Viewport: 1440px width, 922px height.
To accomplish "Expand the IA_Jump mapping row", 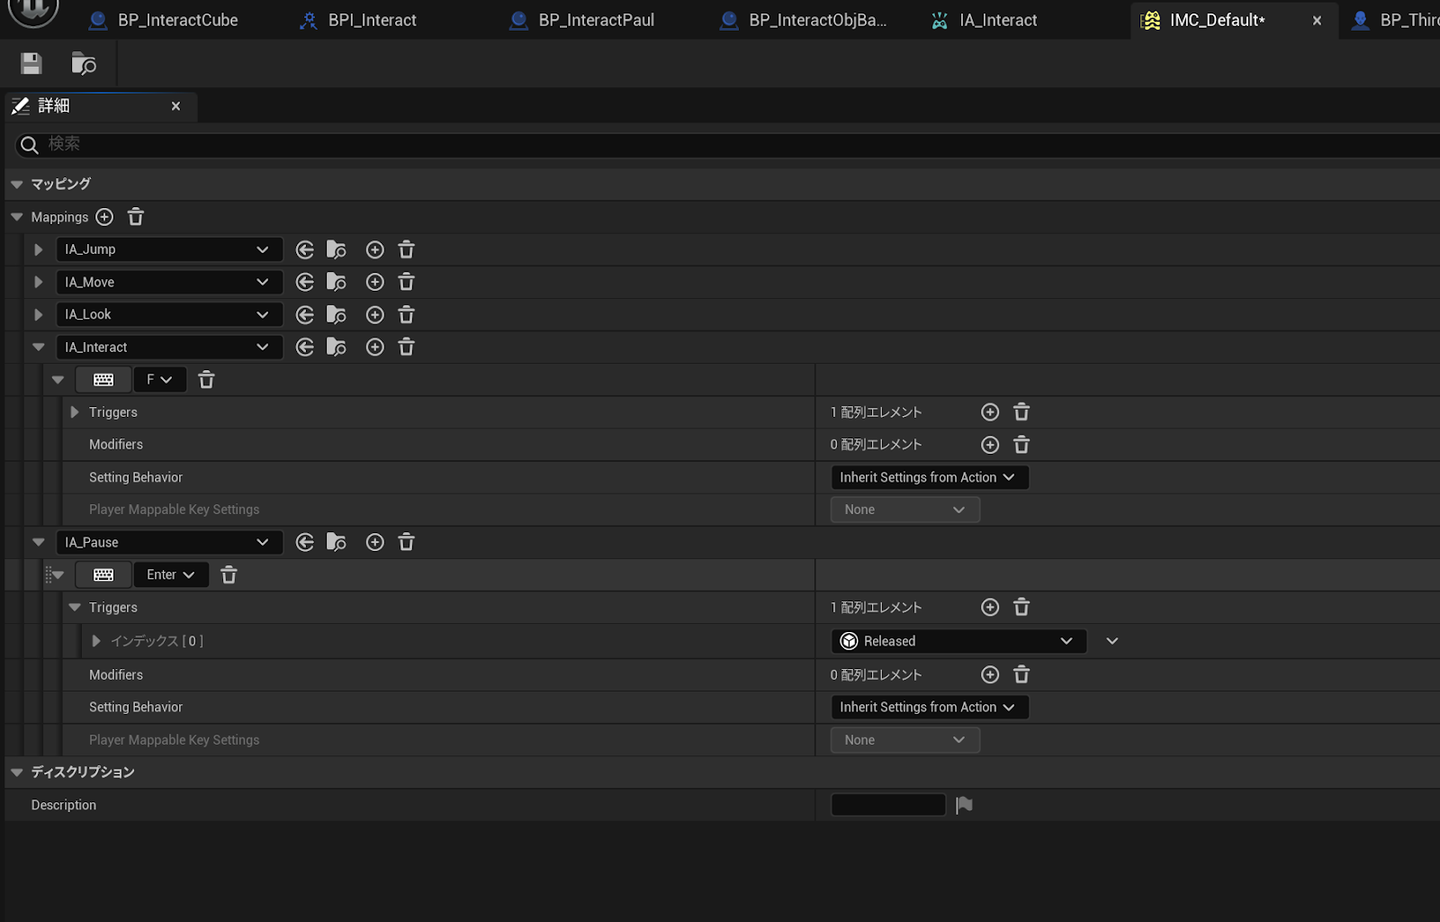I will (x=38, y=250).
